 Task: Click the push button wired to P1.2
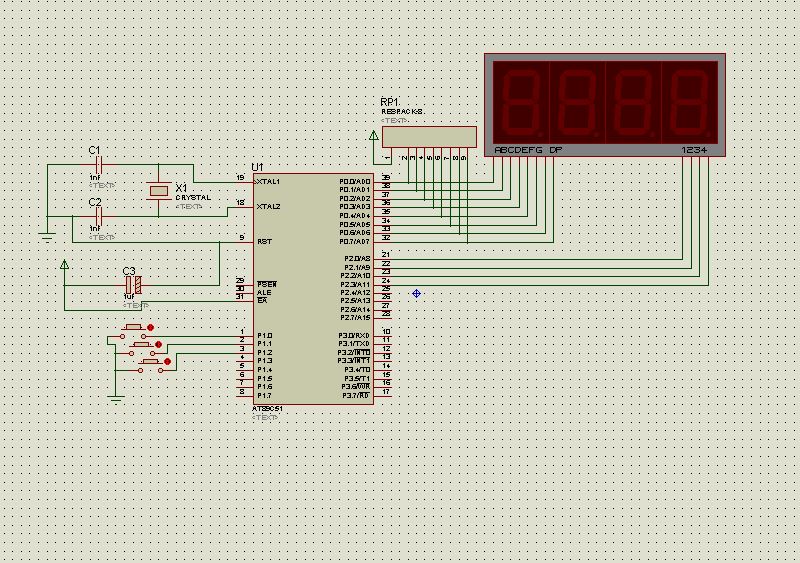point(151,365)
